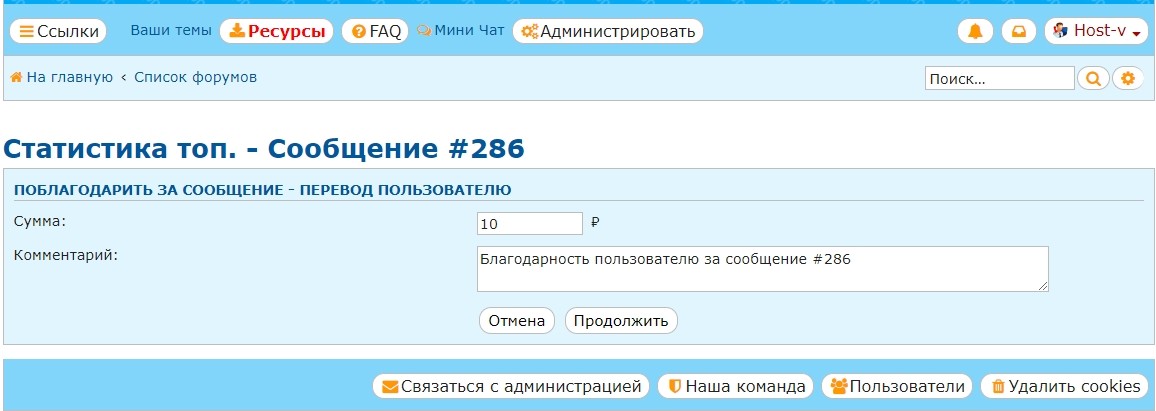Viewport: 1156px width, 411px height.
Task: Click the envelope contact administration icon
Action: point(390,386)
